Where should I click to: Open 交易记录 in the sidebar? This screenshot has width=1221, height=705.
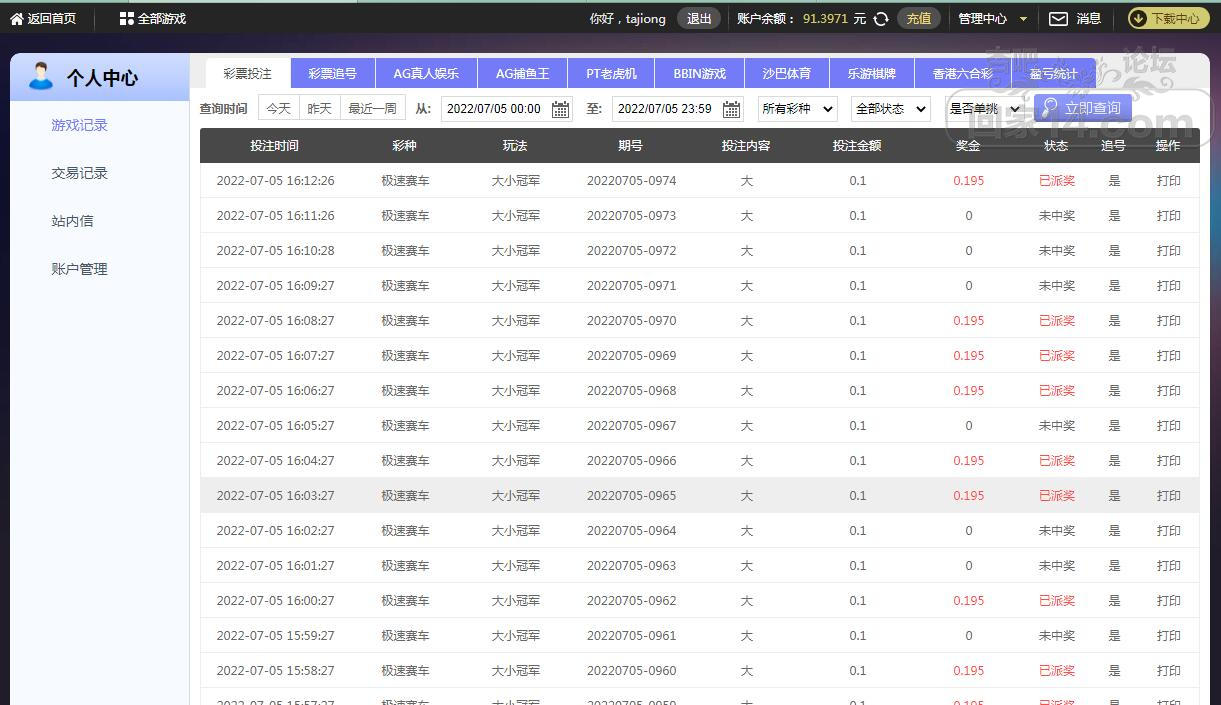[80, 173]
